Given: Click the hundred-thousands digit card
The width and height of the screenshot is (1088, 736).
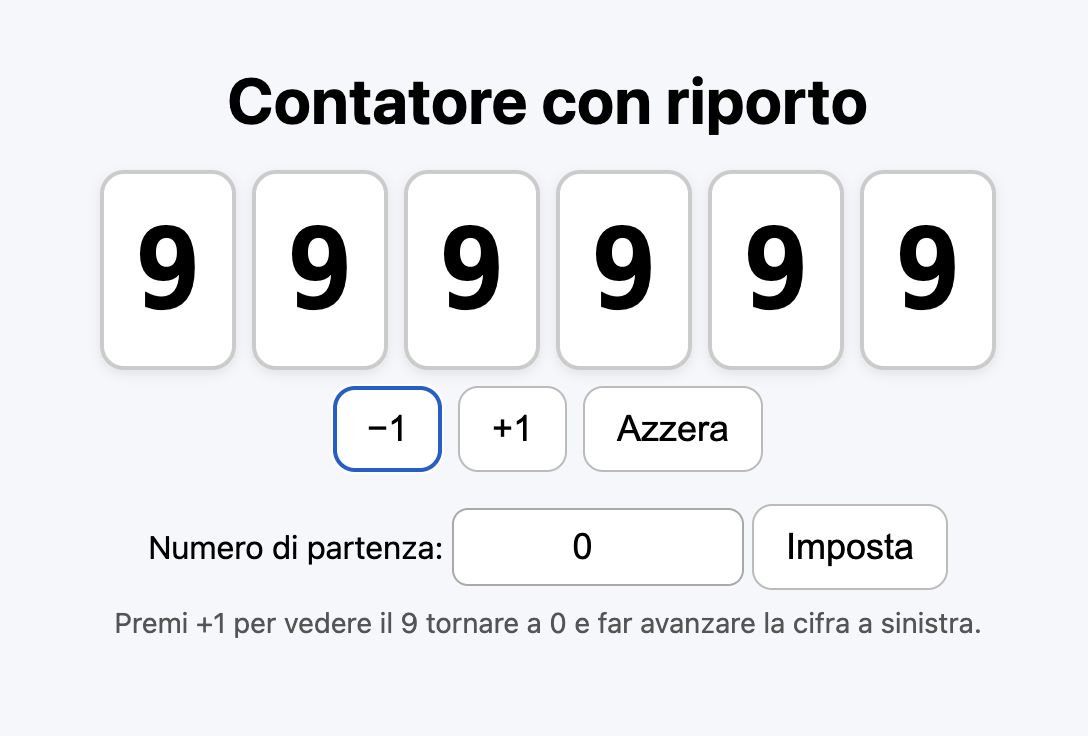Looking at the screenshot, I should 168,270.
